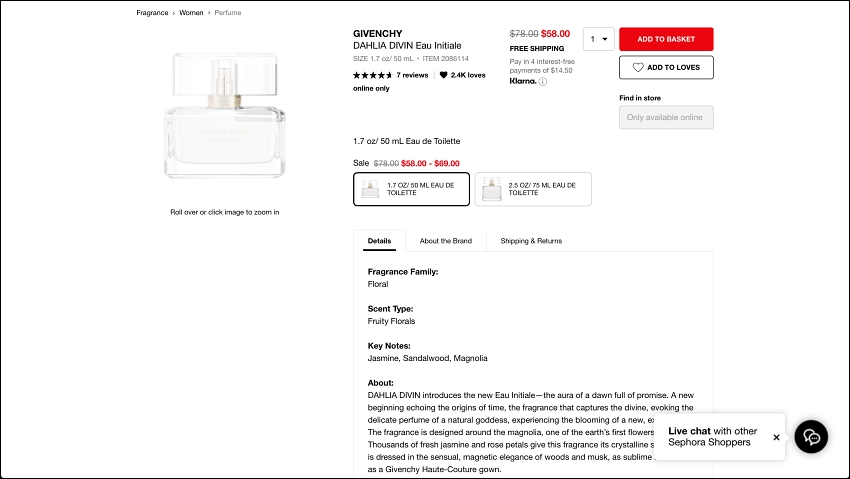Select 1.7 oz/50 mL size option
The height and width of the screenshot is (479, 850).
coord(411,189)
